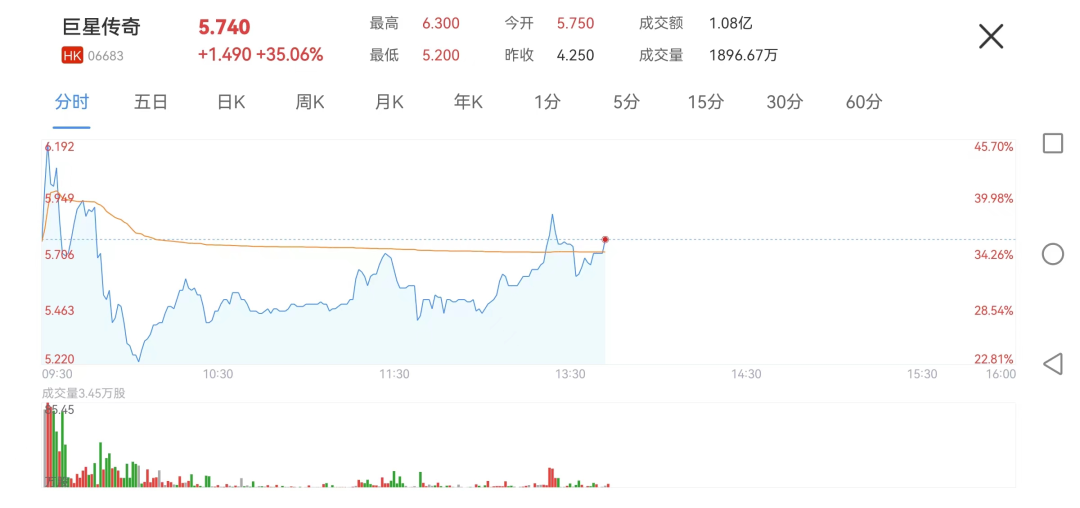Tap the stock name 巨星传奇
The width and height of the screenshot is (1080, 508).
coord(101,25)
